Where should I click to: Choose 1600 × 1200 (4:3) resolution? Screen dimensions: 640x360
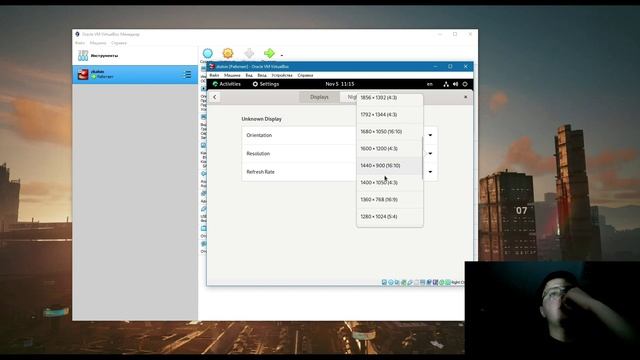pos(390,149)
